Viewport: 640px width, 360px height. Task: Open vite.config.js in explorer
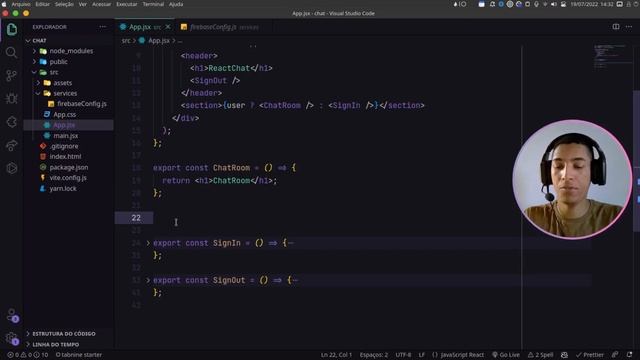click(x=68, y=178)
